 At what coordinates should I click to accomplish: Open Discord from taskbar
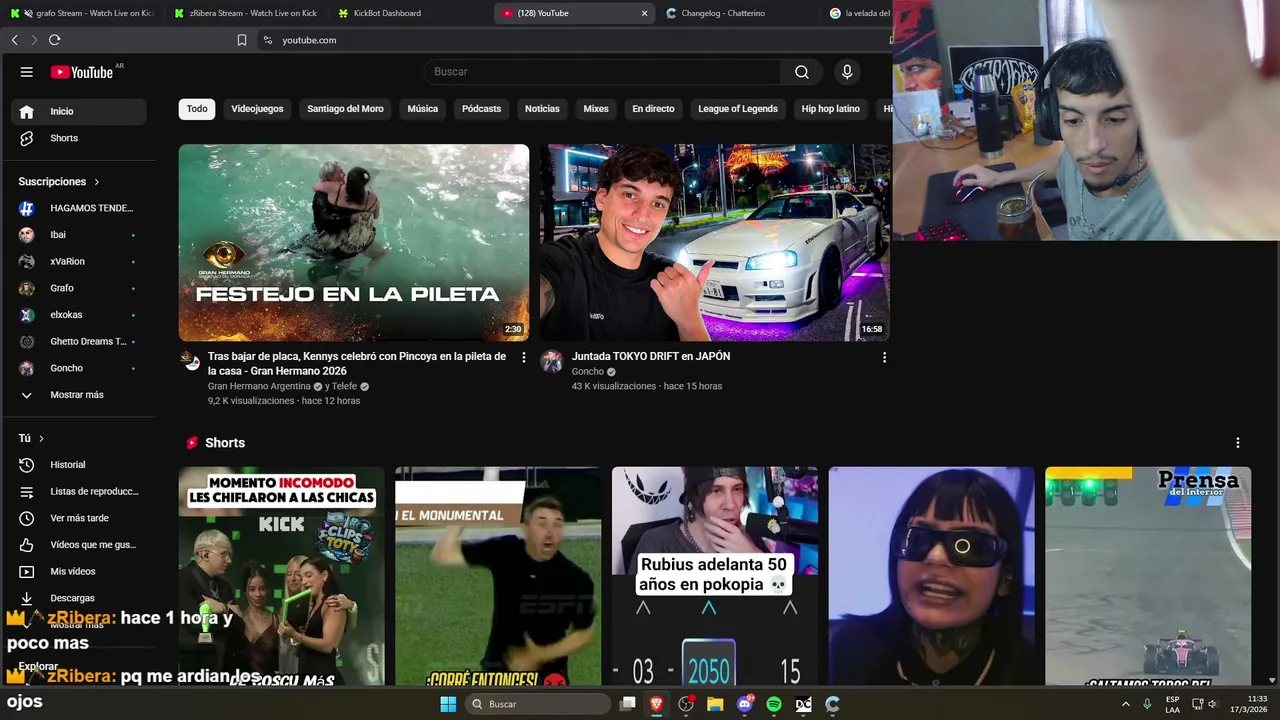[745, 704]
